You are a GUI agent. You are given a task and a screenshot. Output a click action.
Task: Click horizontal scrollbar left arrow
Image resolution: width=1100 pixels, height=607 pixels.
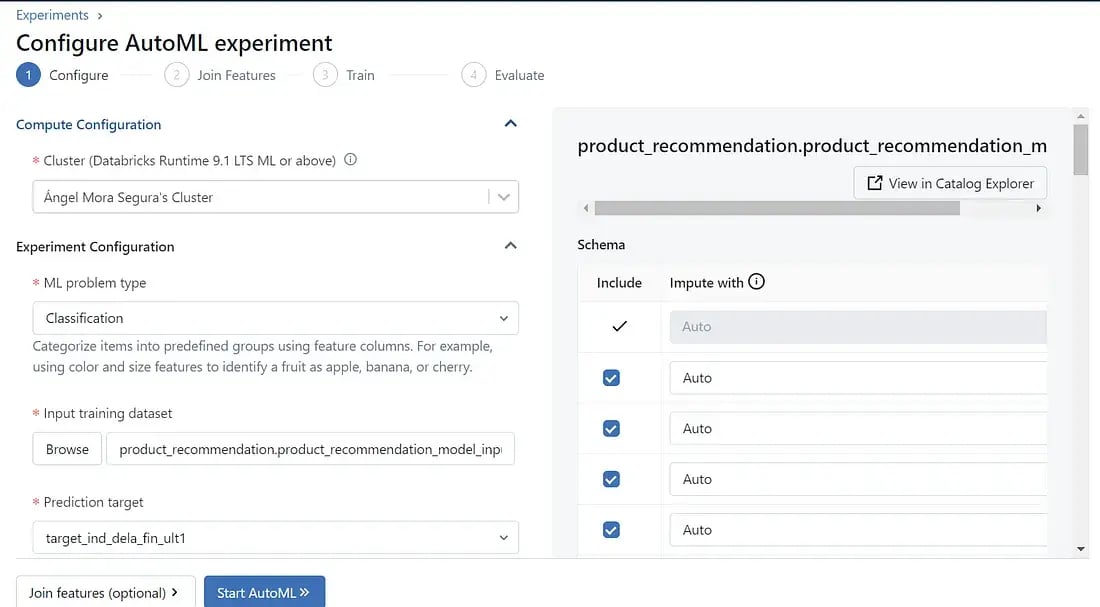pyautogui.click(x=586, y=208)
